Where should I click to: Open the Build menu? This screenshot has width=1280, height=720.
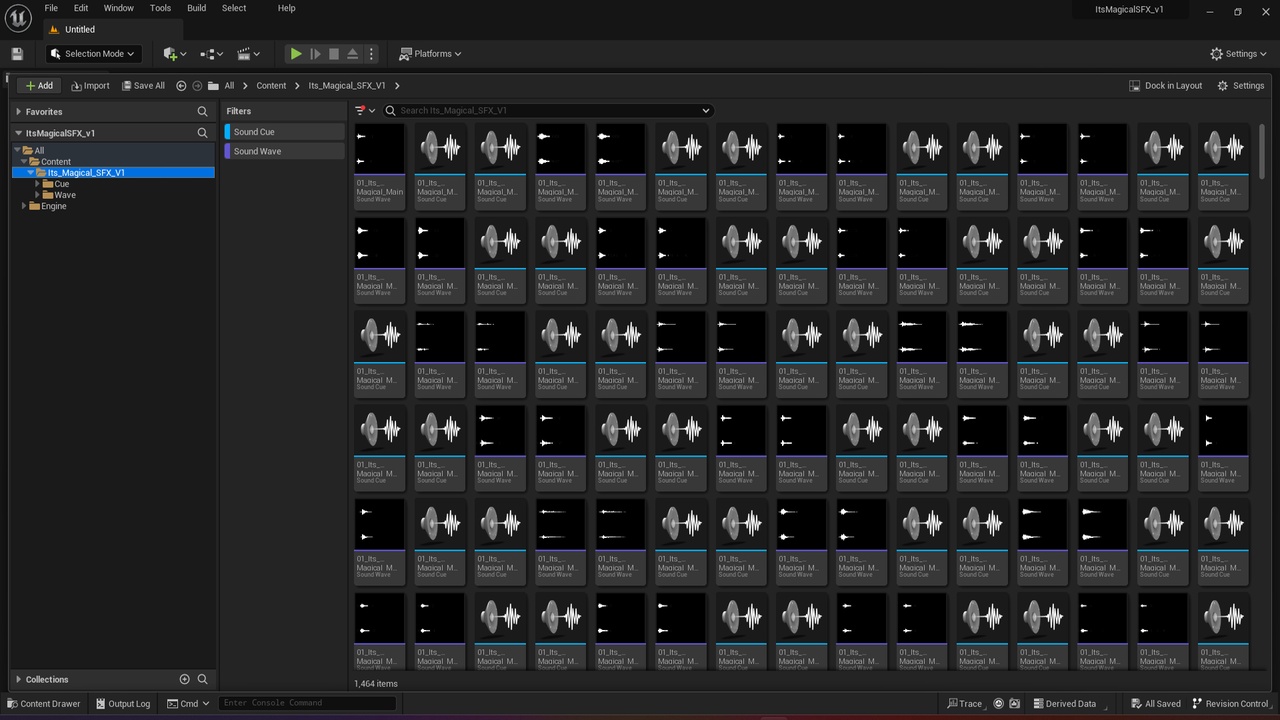(x=197, y=8)
